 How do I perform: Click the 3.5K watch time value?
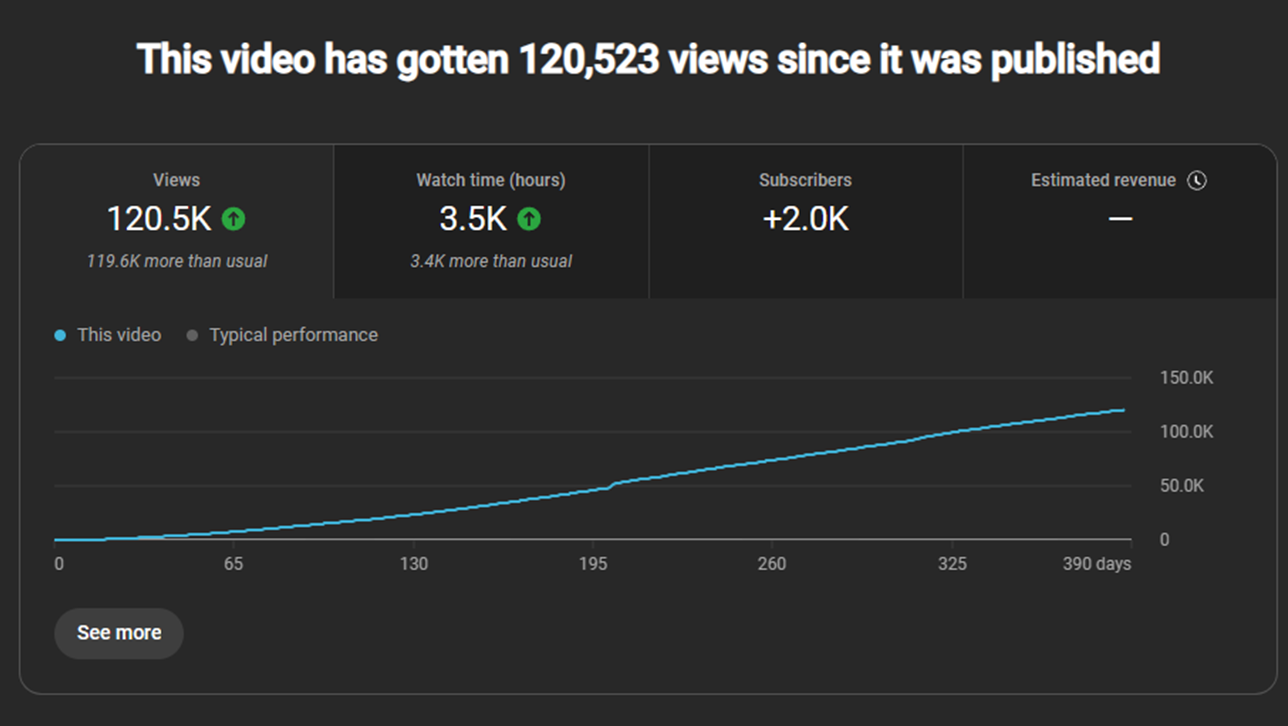pos(473,218)
